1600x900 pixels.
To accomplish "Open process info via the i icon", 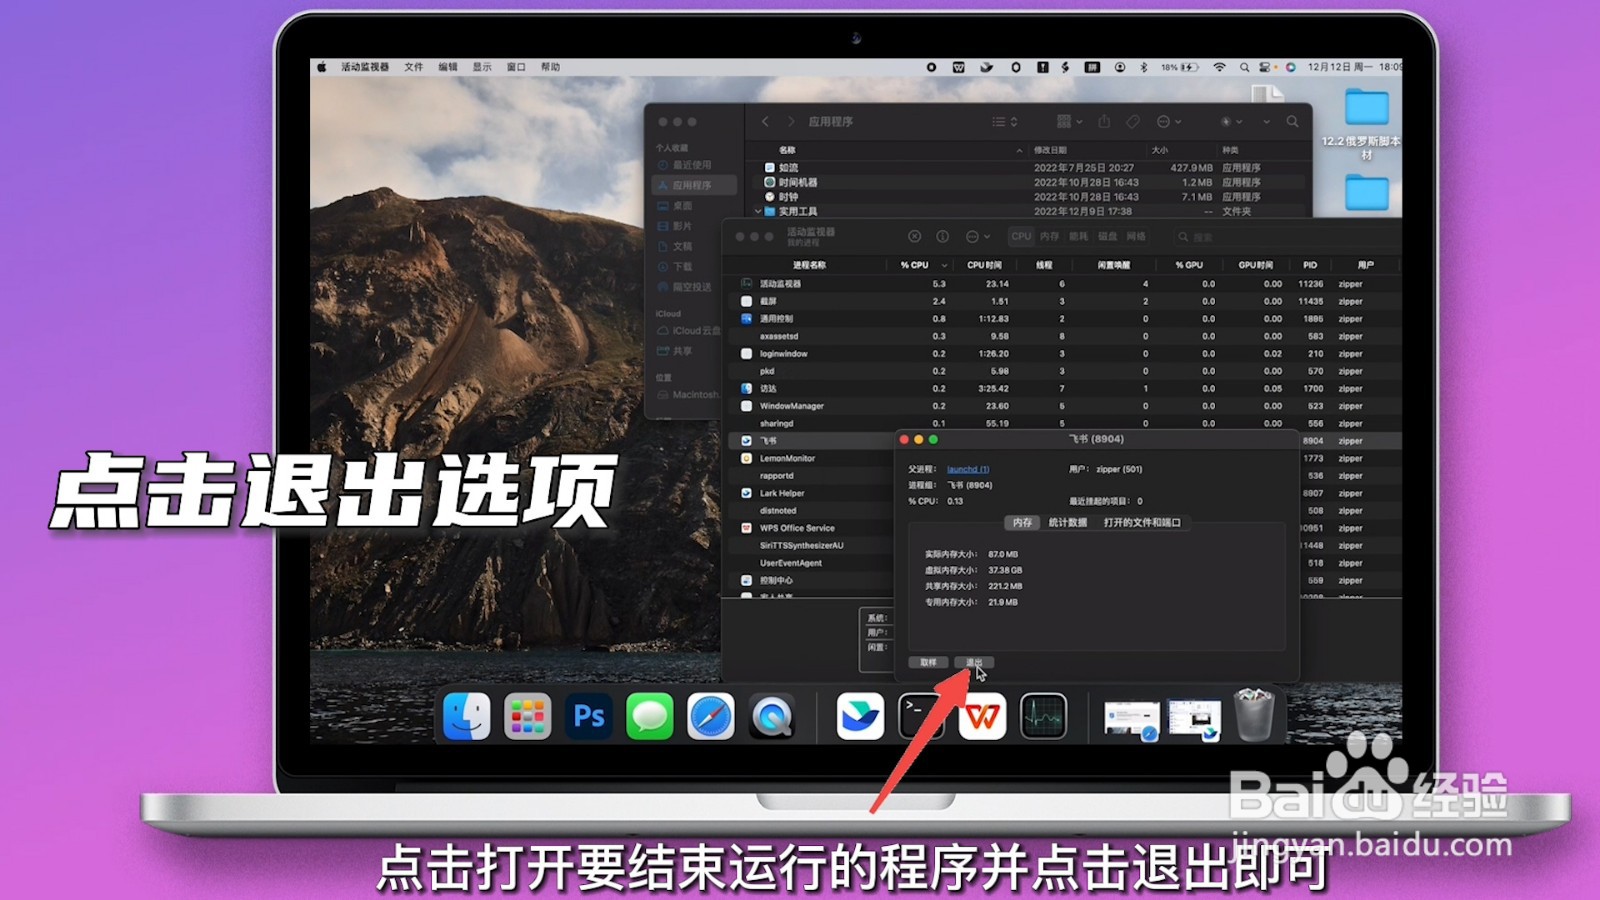I will (941, 236).
